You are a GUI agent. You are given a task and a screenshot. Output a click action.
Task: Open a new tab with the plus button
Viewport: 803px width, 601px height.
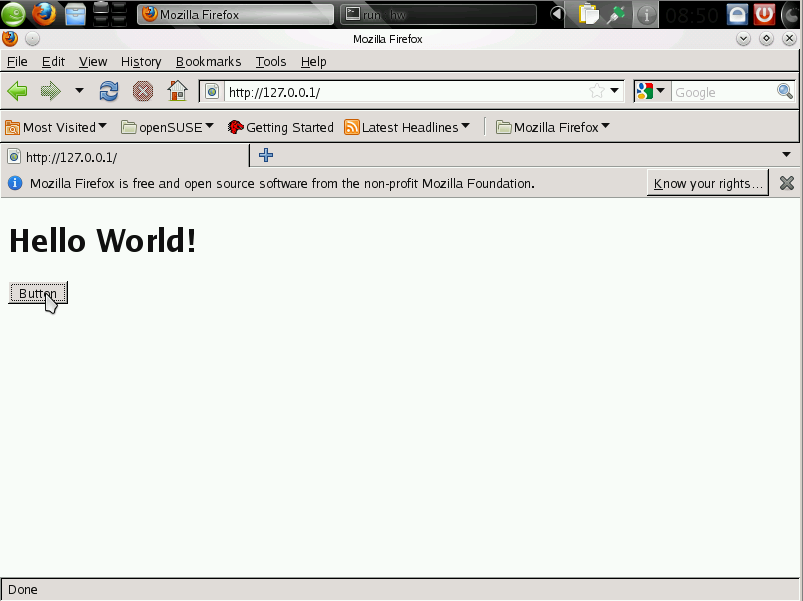click(x=264, y=156)
